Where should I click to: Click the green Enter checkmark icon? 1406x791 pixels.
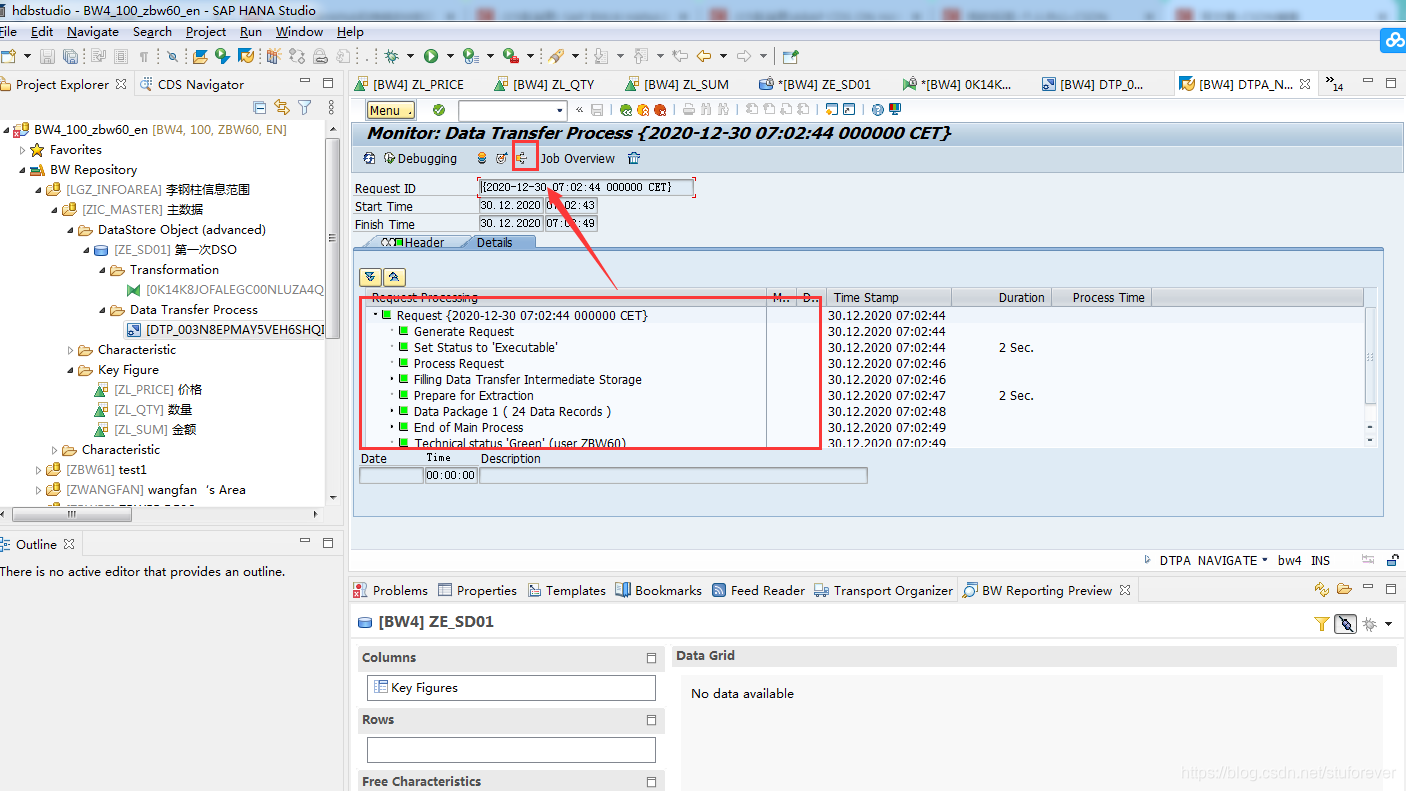click(438, 110)
